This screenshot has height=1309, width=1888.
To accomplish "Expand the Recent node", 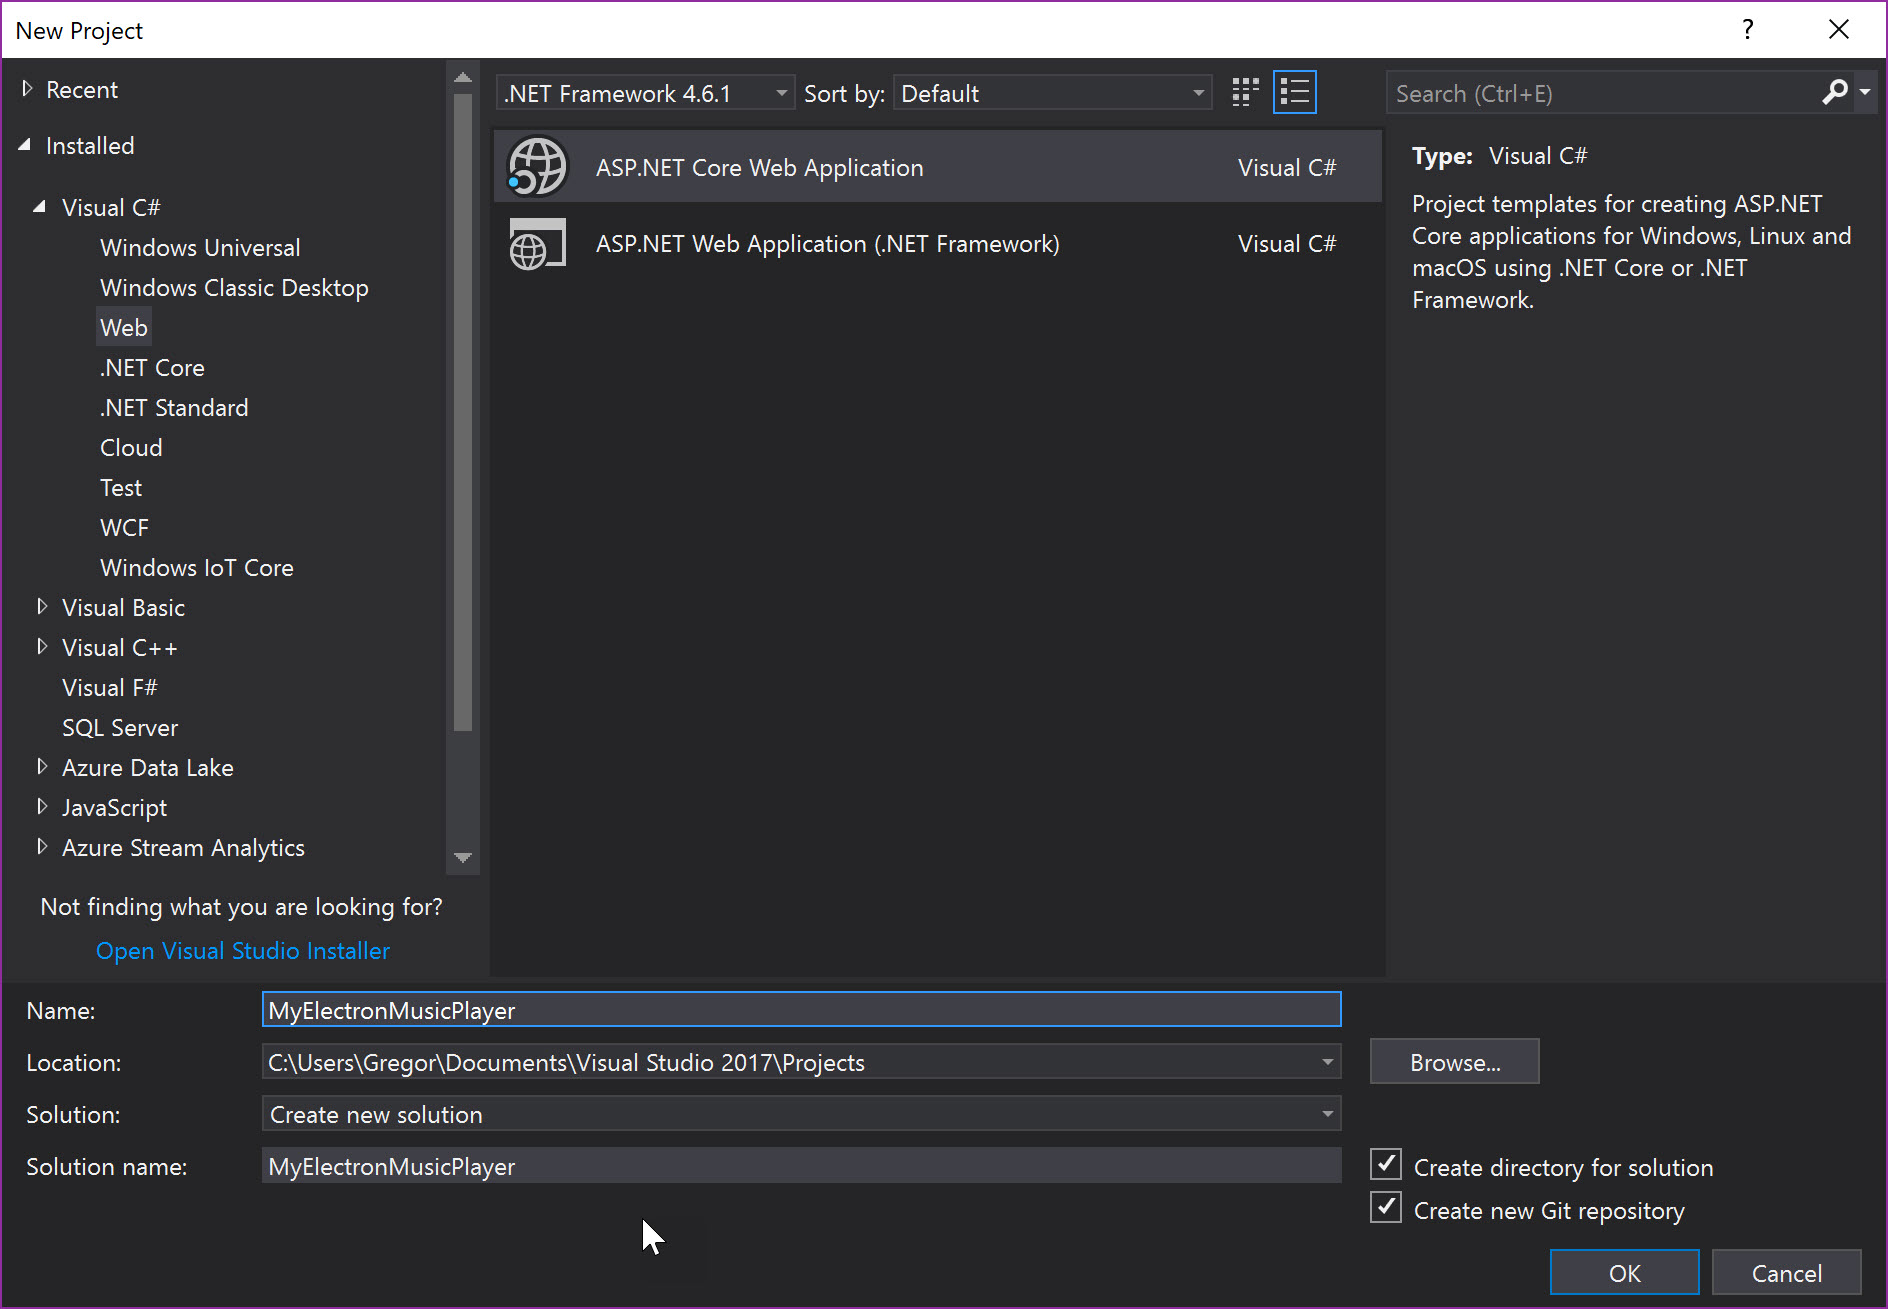I will [x=27, y=89].
